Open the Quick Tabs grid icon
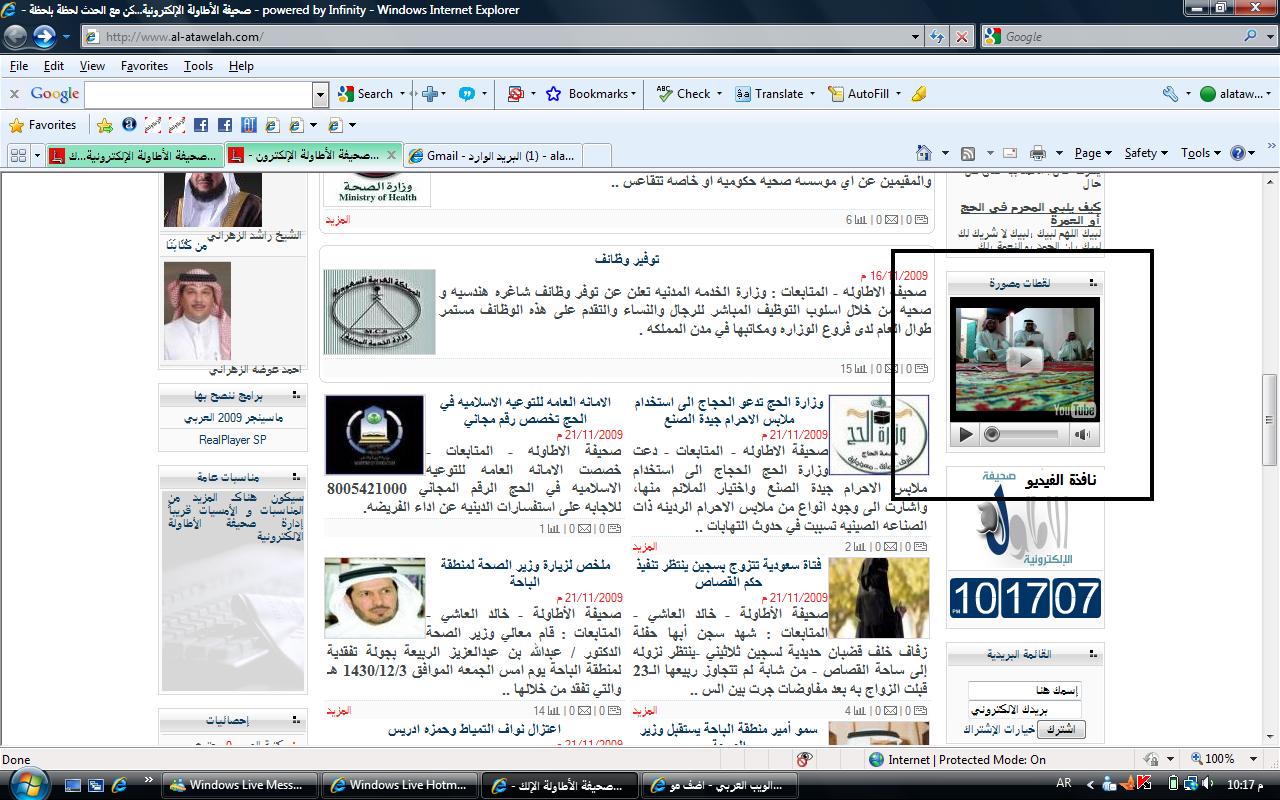Image resolution: width=1280 pixels, height=800 pixels. click(18, 155)
